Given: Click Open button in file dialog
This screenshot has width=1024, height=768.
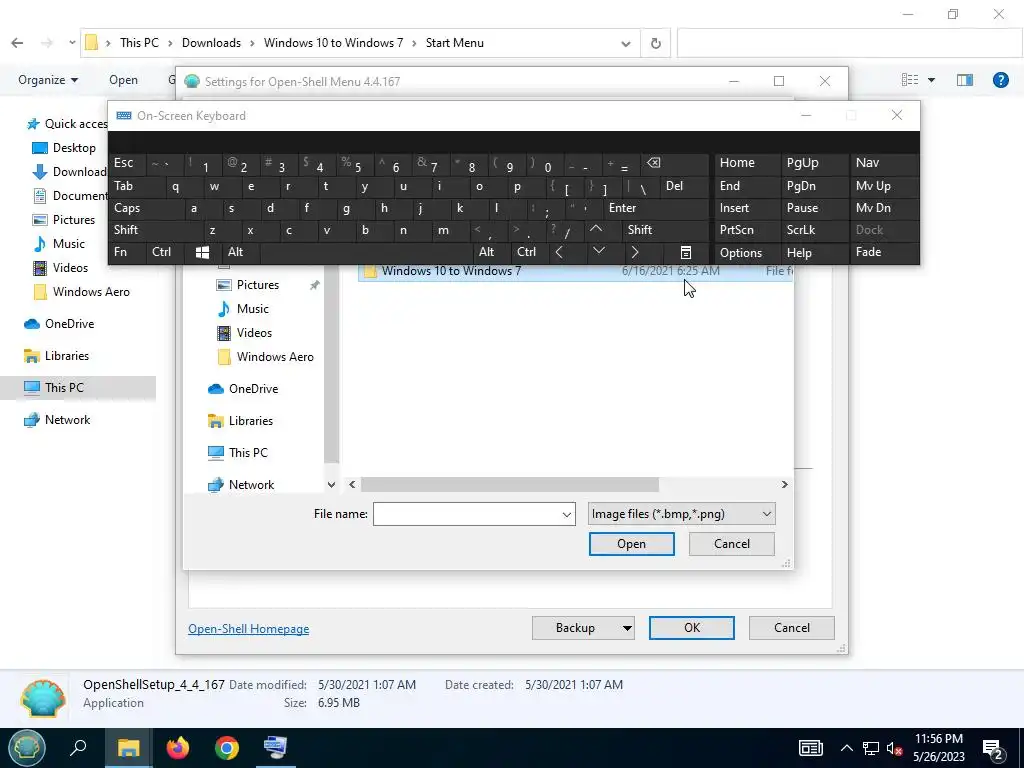Looking at the screenshot, I should tap(632, 544).
